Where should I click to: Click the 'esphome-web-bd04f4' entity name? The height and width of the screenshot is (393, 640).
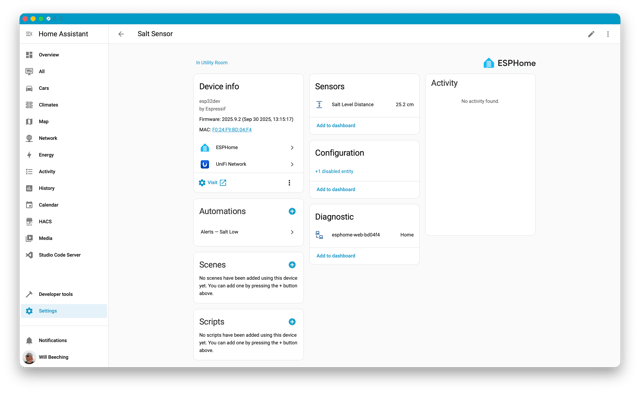pyautogui.click(x=356, y=235)
